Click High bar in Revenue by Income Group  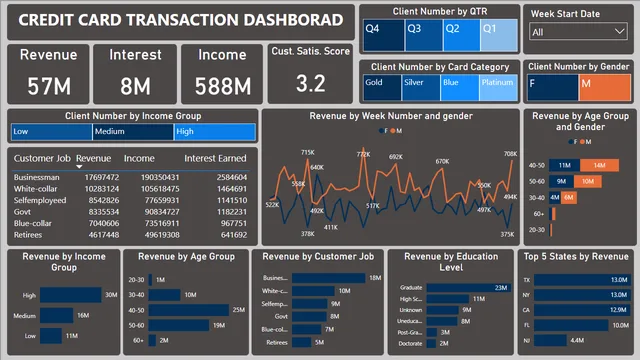coord(71,295)
